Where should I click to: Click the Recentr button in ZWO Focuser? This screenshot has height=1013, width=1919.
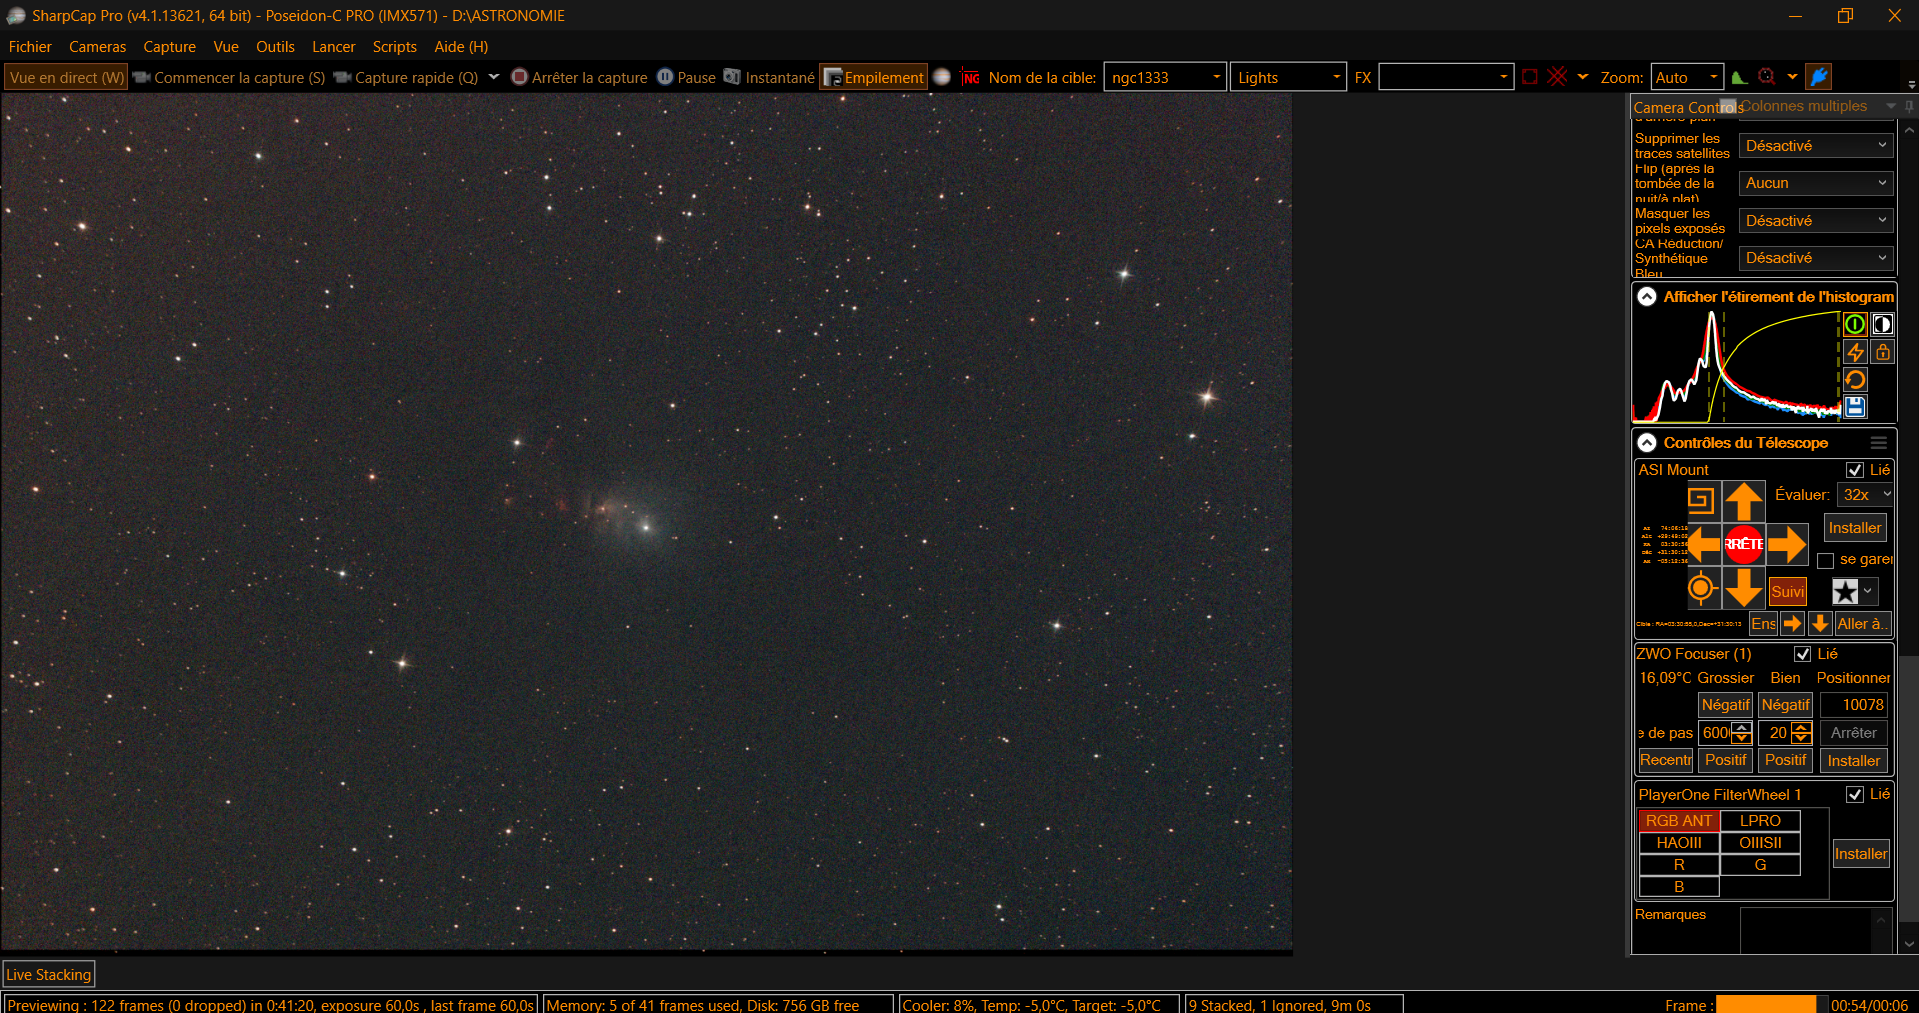[1665, 761]
